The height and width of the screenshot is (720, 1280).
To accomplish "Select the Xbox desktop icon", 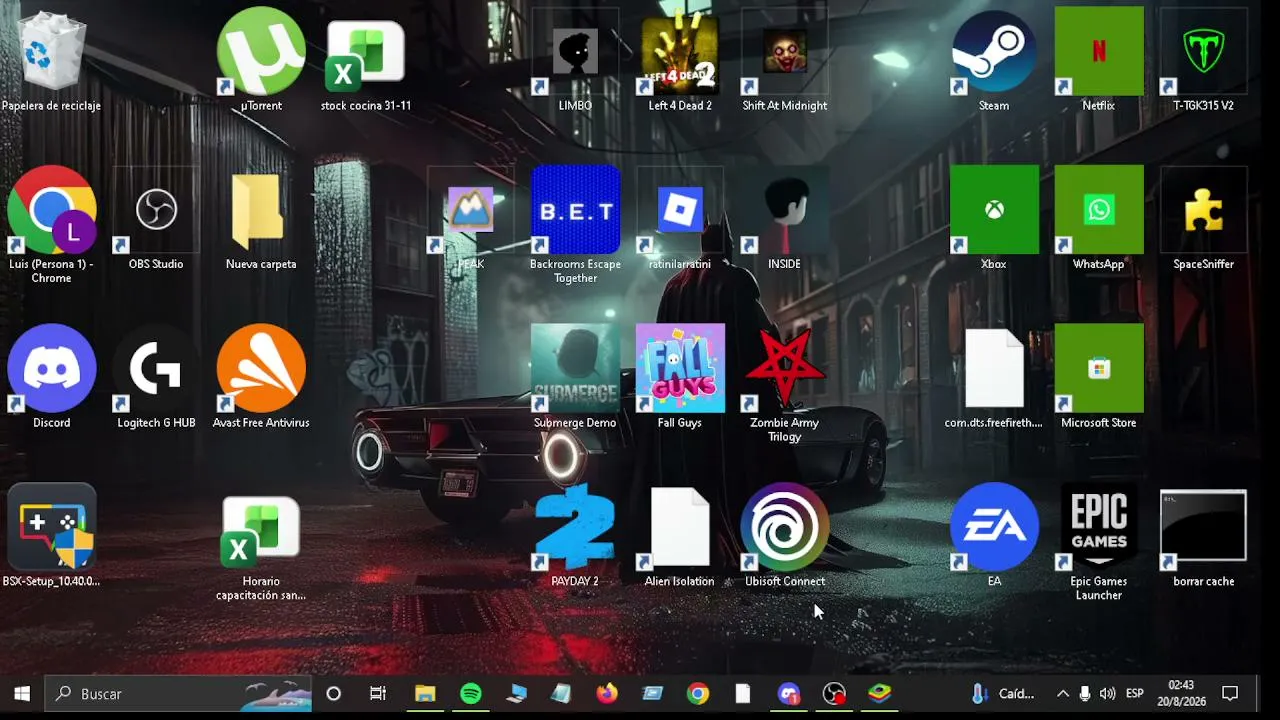I will (994, 219).
